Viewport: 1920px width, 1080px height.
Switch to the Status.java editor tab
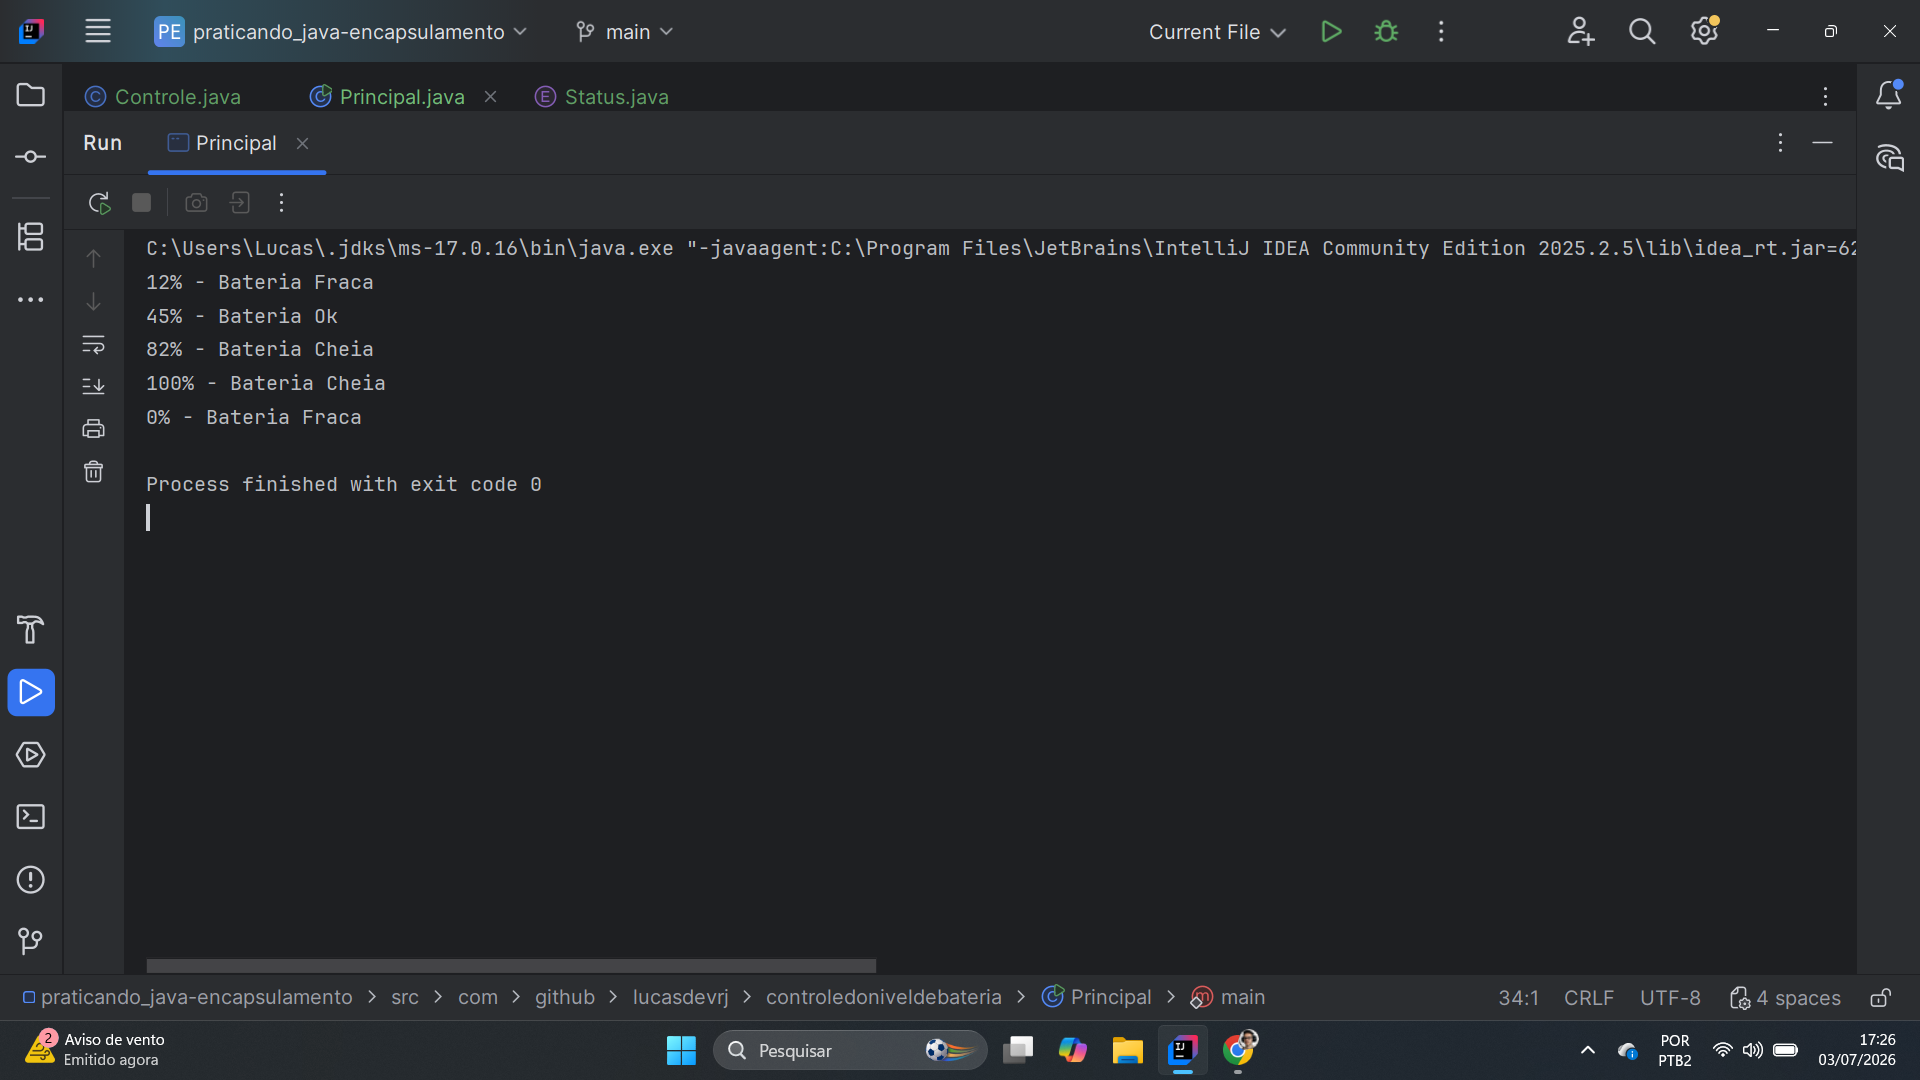[602, 97]
